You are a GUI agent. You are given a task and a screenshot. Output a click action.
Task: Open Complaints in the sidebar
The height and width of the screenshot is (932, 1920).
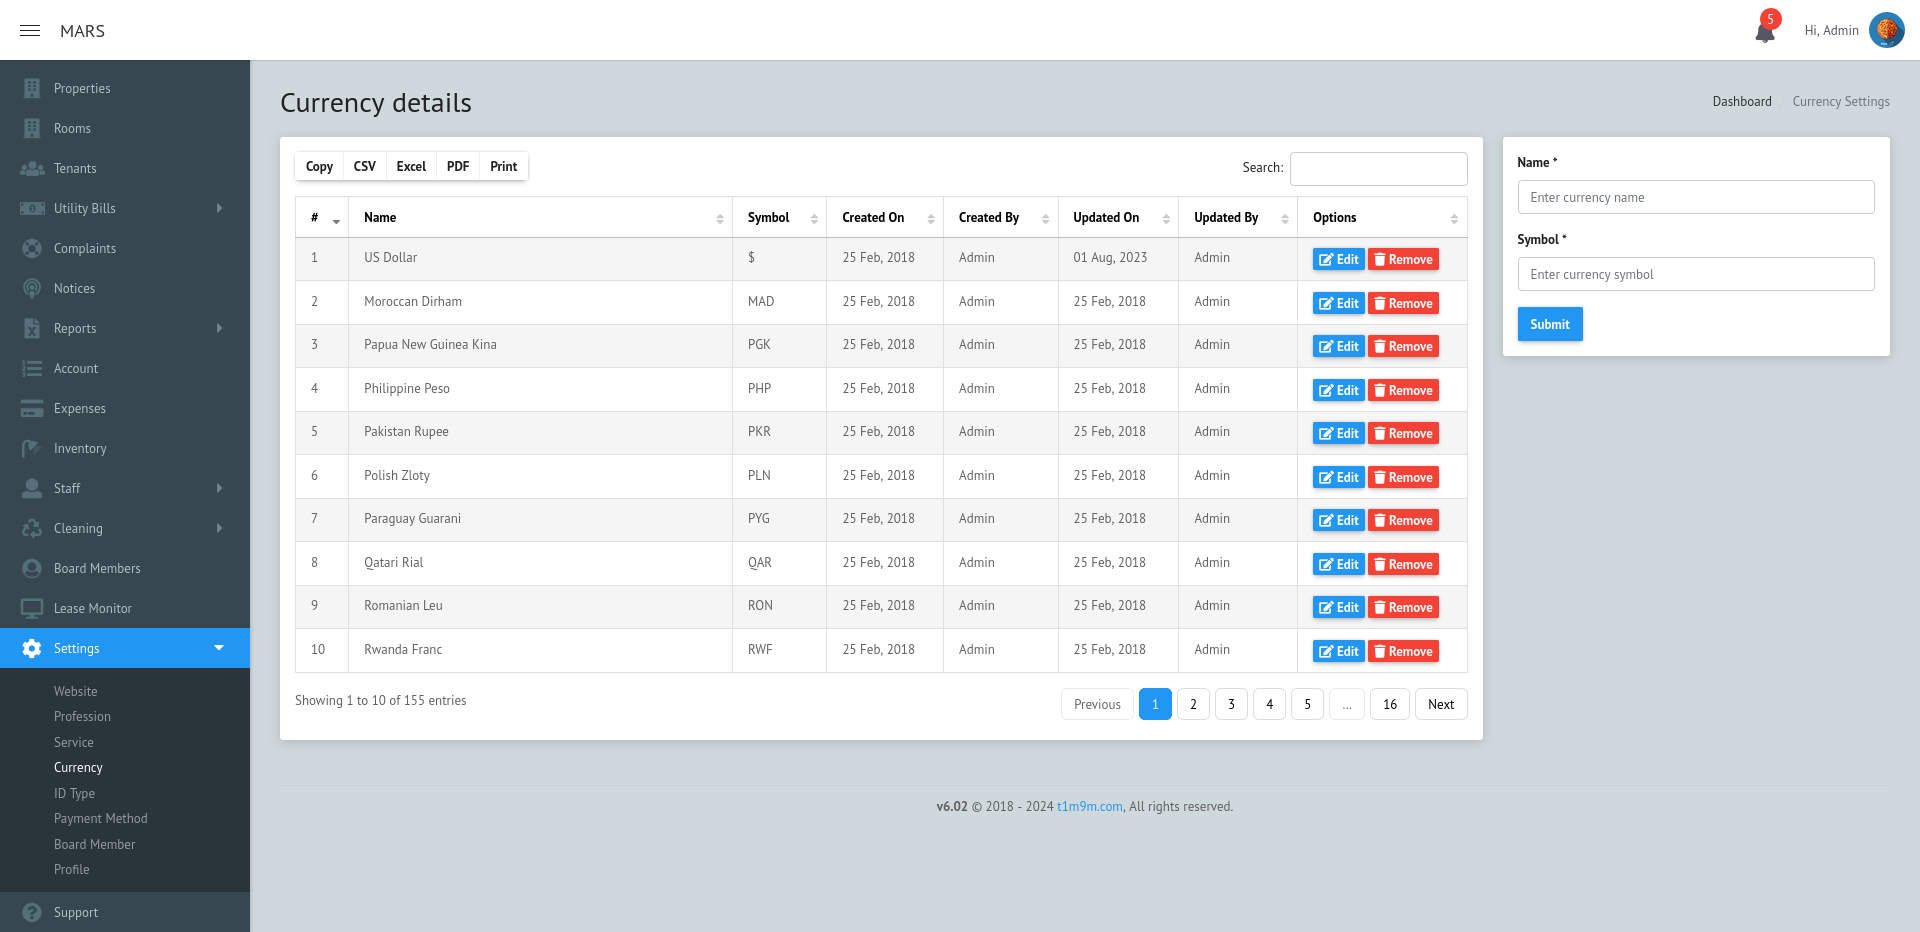tap(125, 248)
